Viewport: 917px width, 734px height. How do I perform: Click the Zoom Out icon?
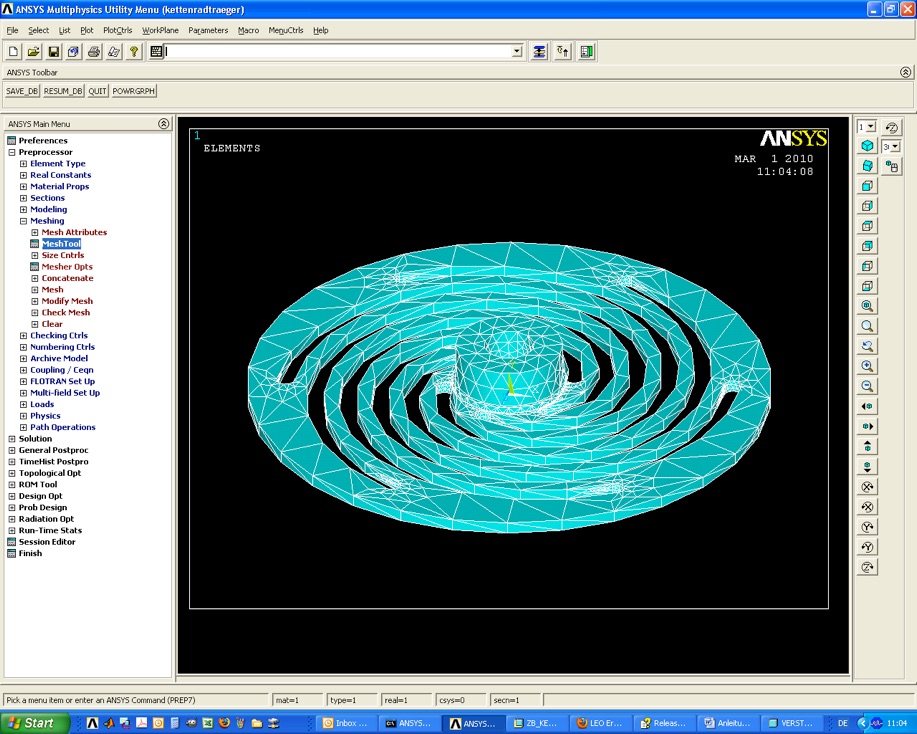[x=867, y=386]
